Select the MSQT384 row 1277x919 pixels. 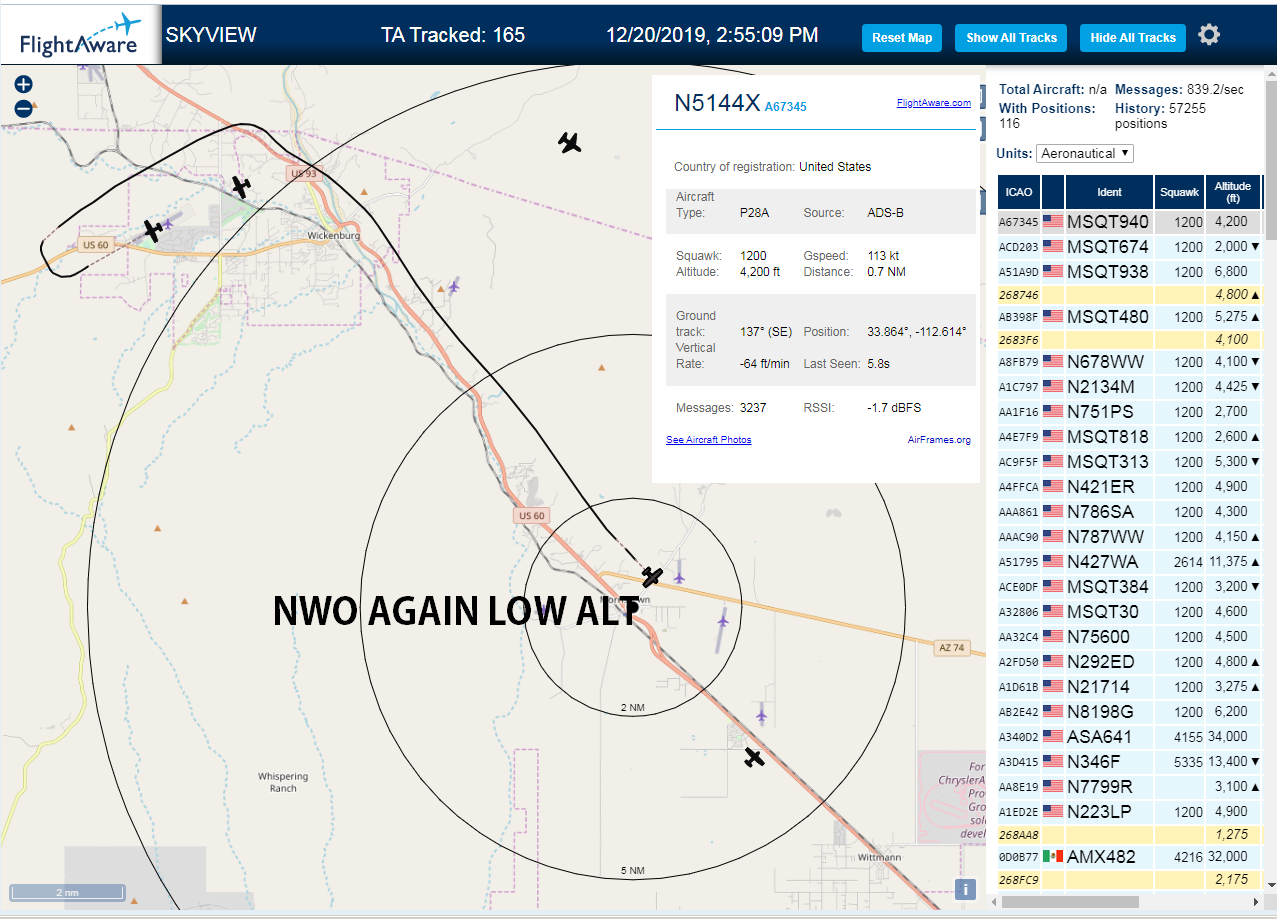tap(1129, 587)
